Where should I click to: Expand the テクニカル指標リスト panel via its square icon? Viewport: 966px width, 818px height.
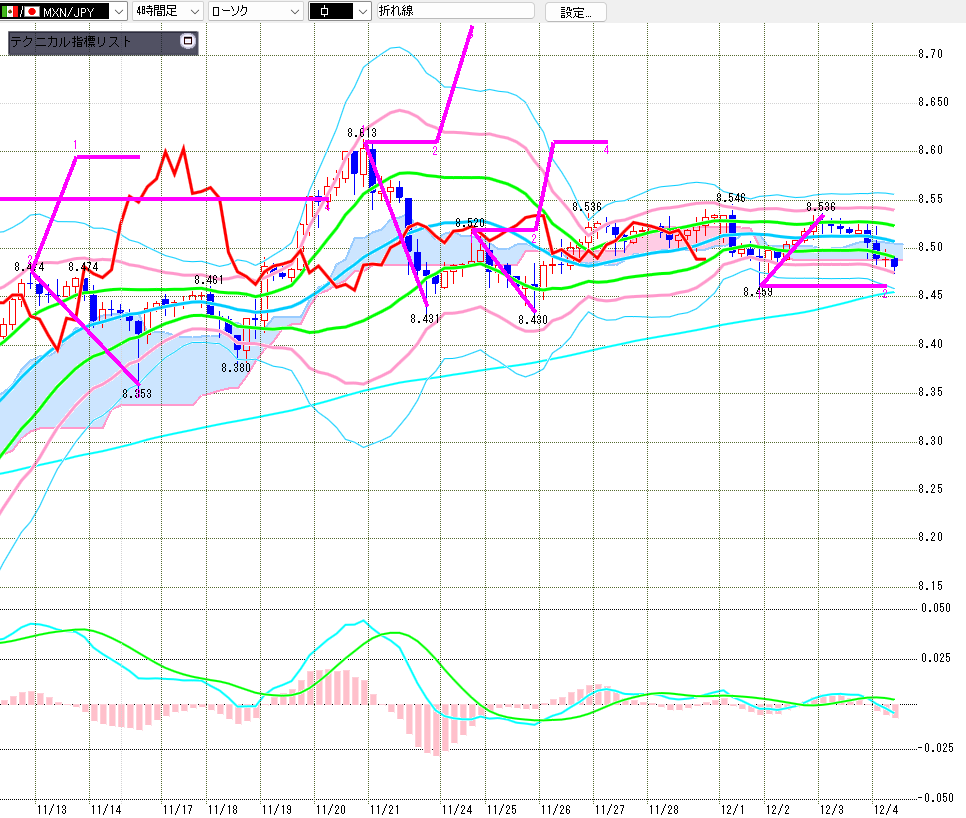tap(187, 42)
